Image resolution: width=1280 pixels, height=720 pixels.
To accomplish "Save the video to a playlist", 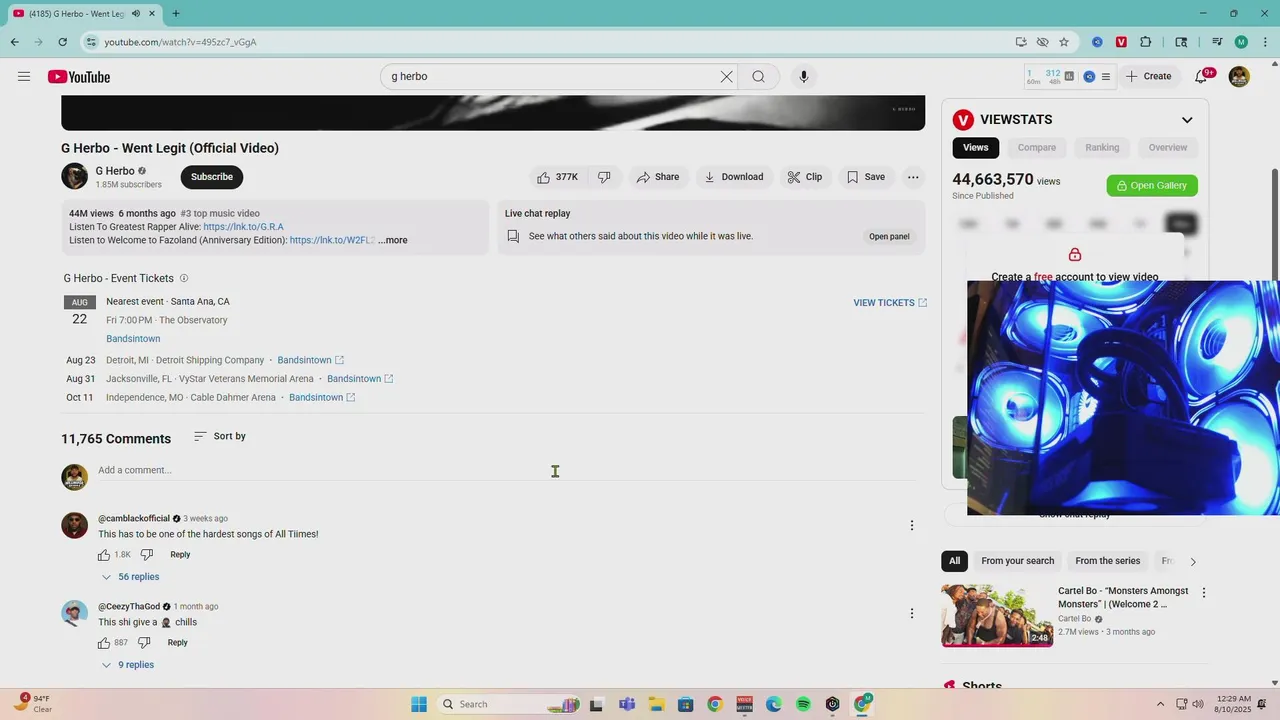I will pos(866,177).
